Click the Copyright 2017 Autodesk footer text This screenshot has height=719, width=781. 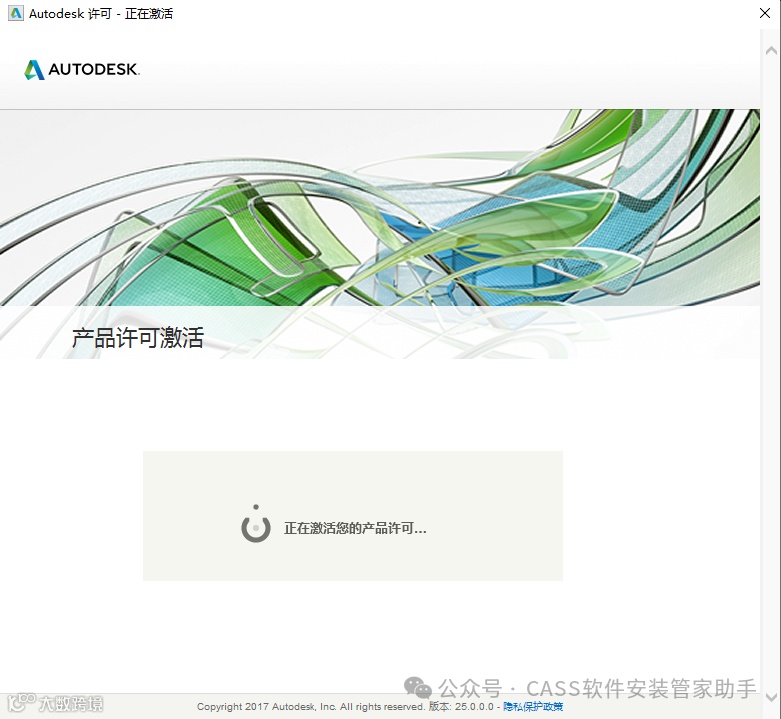[310, 707]
